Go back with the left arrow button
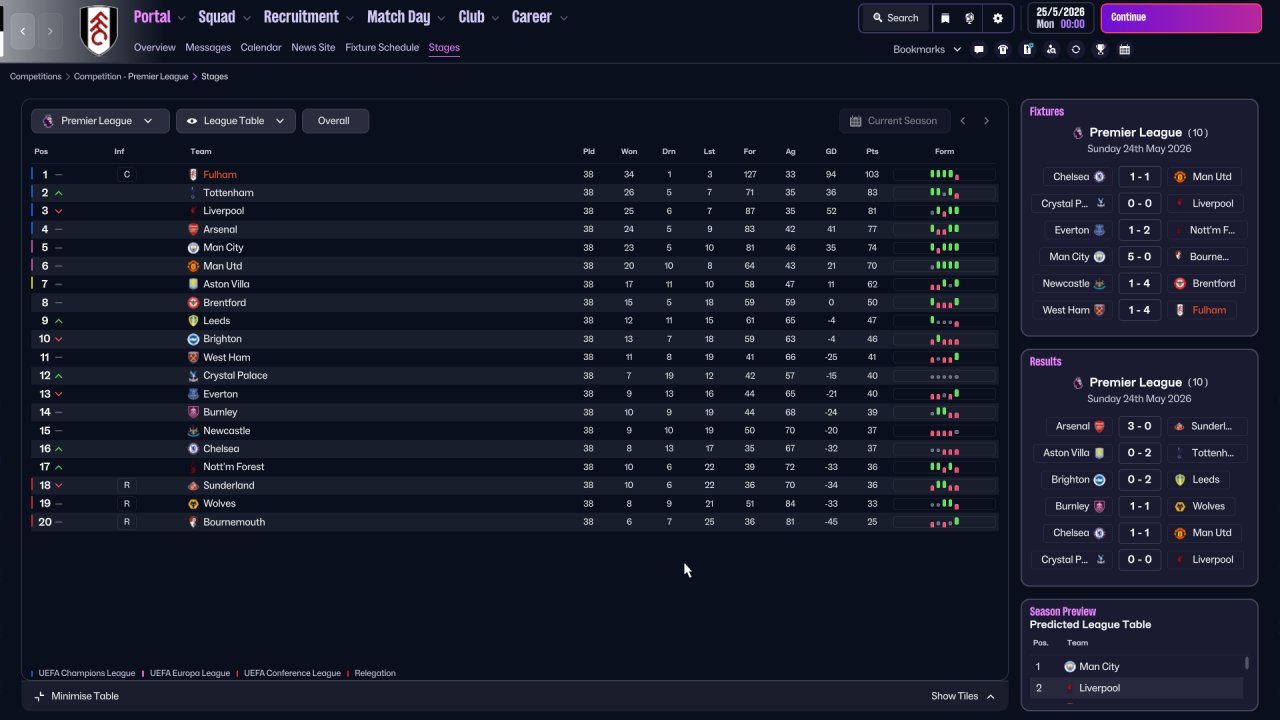Screen dimensions: 1280x720 coord(22,31)
